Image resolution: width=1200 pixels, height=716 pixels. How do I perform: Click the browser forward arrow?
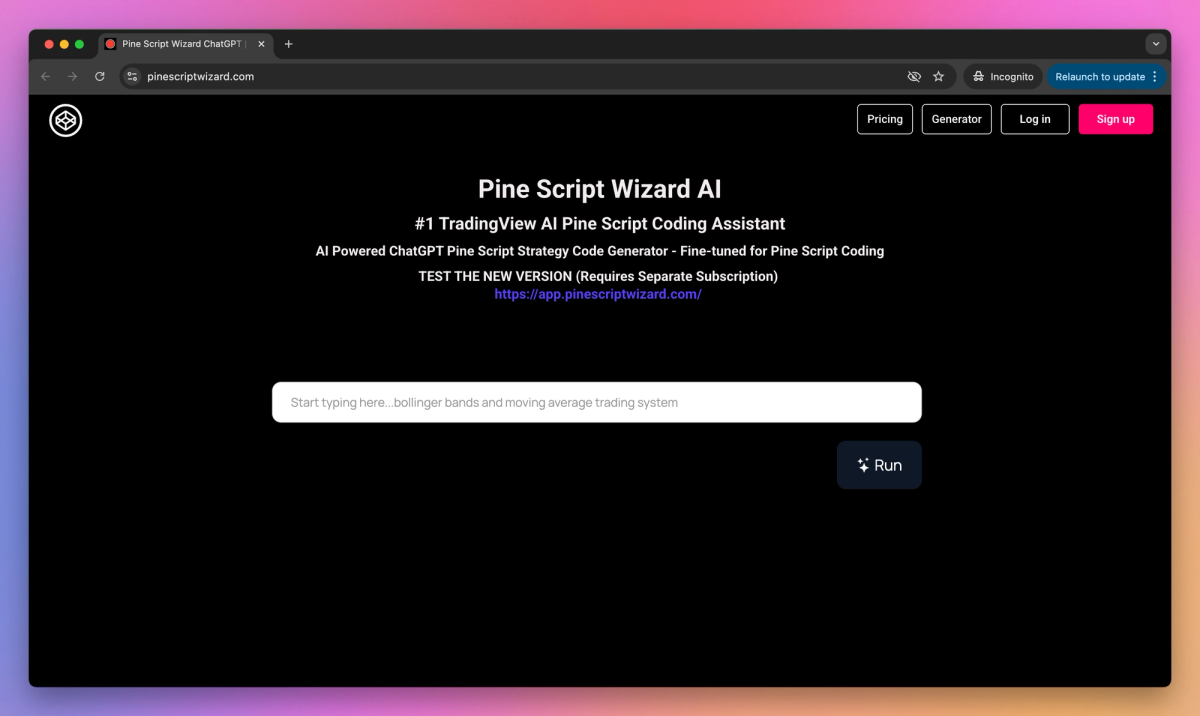click(72, 76)
